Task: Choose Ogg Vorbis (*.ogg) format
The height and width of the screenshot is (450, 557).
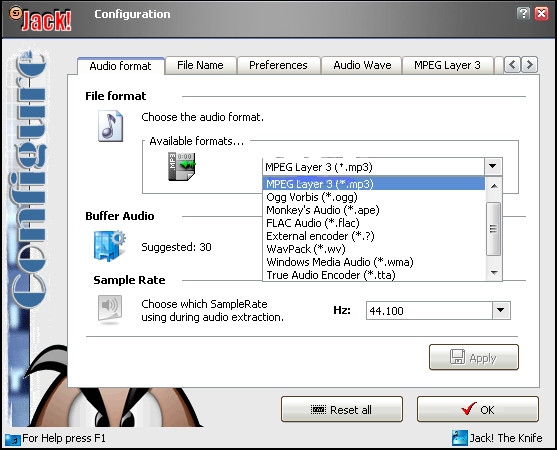Action: 374,197
